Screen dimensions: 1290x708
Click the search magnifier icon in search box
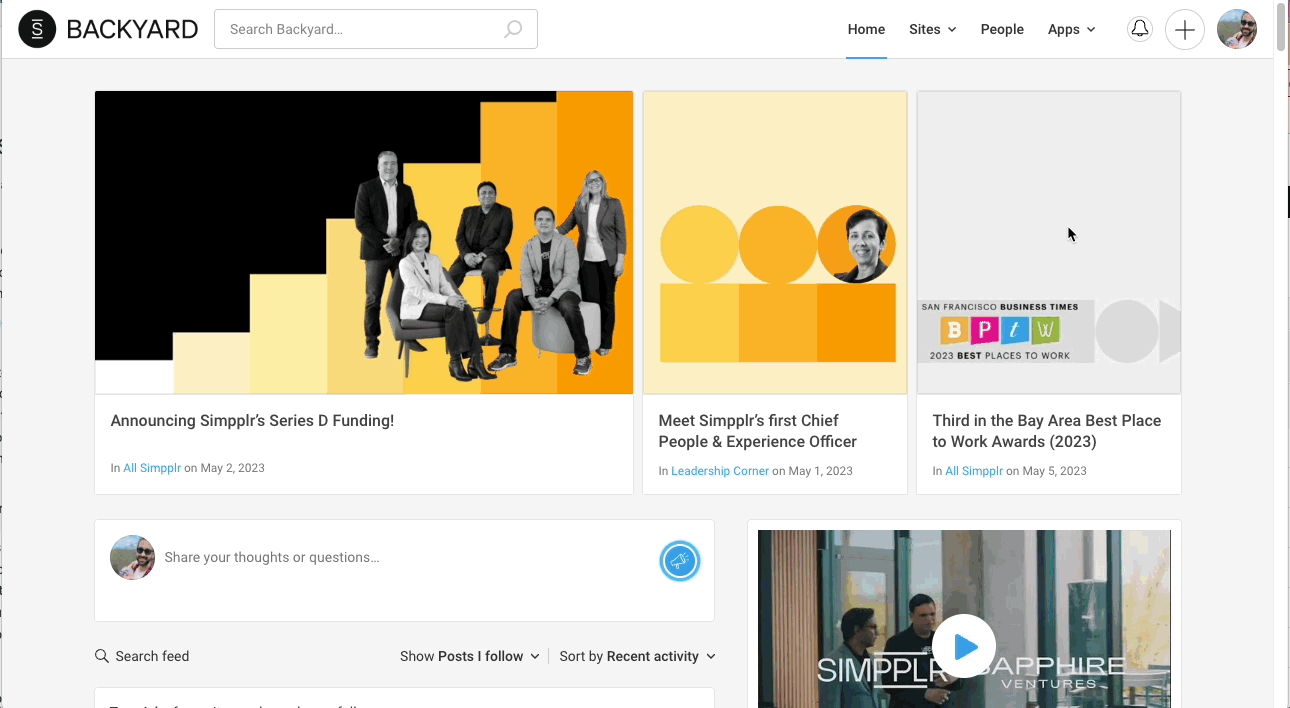click(x=513, y=29)
